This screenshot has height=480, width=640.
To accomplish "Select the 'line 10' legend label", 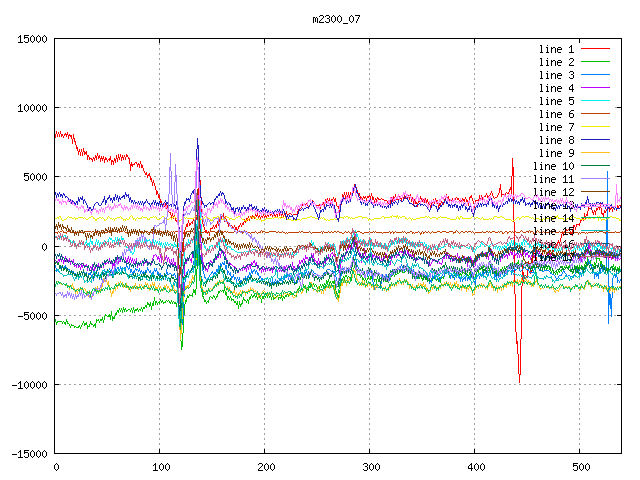I will (x=553, y=166).
